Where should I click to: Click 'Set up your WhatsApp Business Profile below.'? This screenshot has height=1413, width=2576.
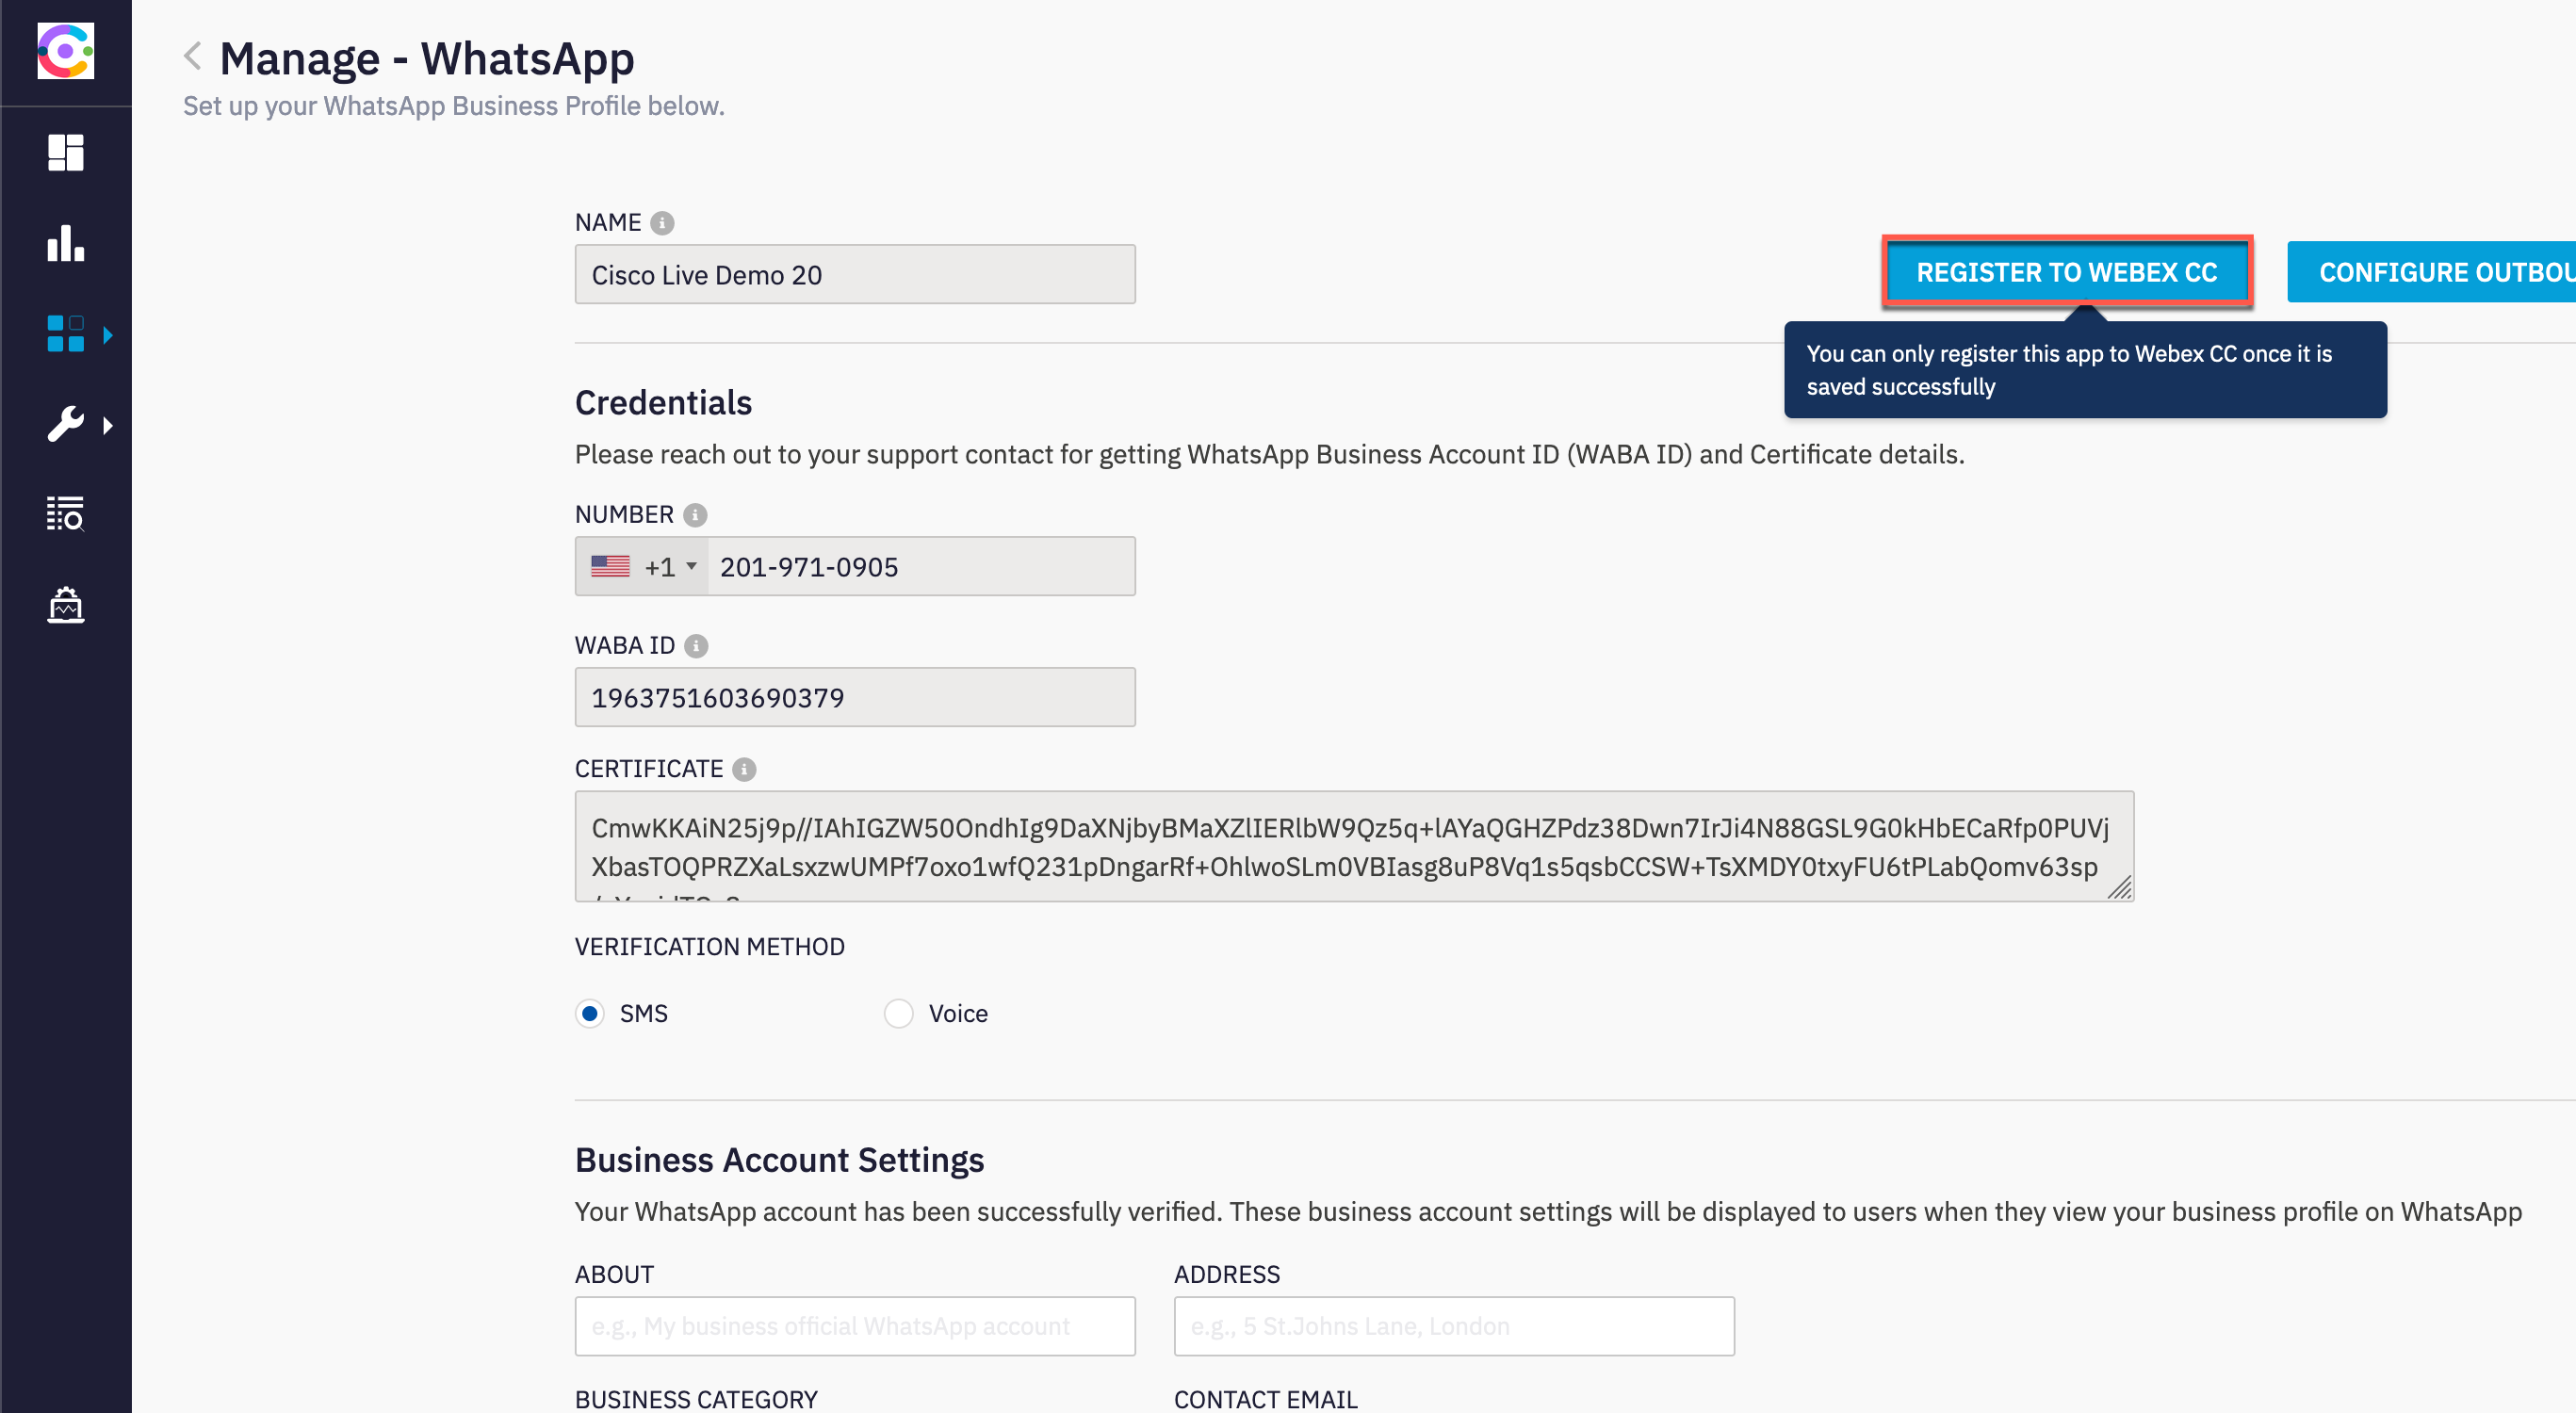click(454, 106)
